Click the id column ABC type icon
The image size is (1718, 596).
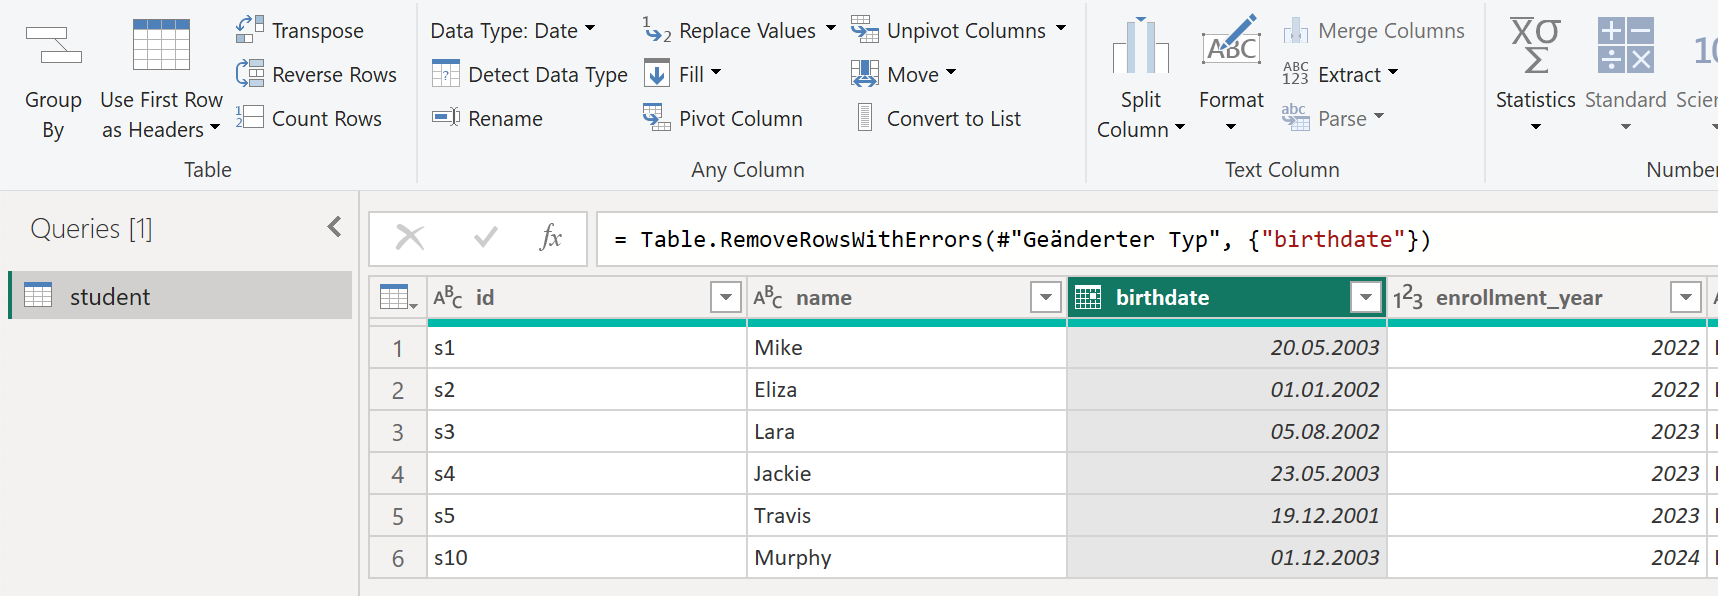tap(448, 297)
